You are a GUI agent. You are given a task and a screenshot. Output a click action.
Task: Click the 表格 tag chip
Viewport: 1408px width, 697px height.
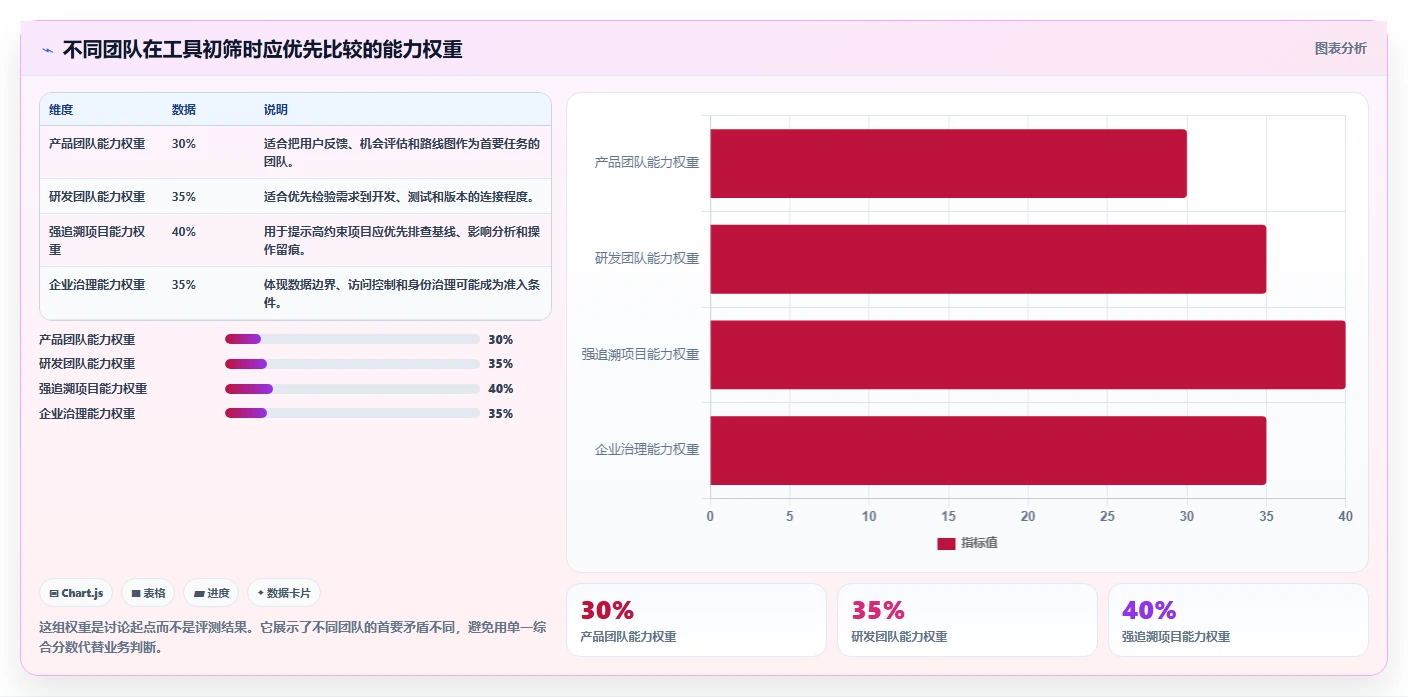[148, 593]
